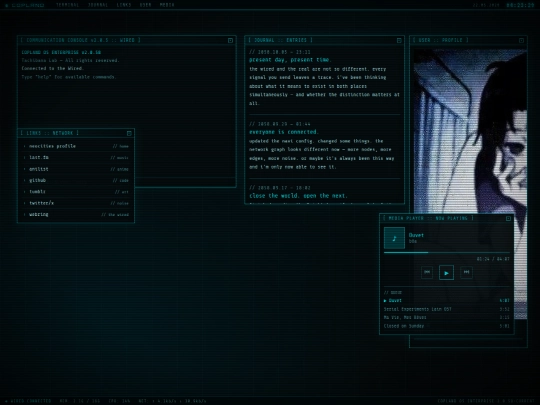540x405 pixels.
Task: Open the JOURNAL menu in the top bar
Action: click(x=98, y=5)
